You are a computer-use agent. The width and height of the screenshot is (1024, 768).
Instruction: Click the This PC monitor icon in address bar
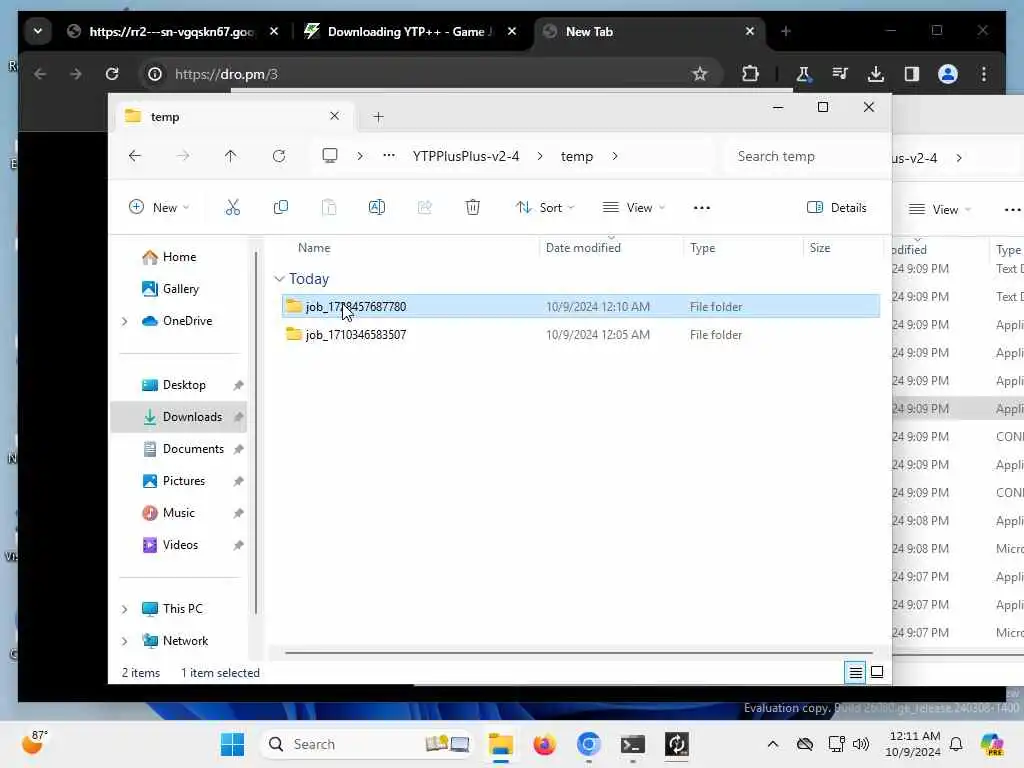point(330,156)
